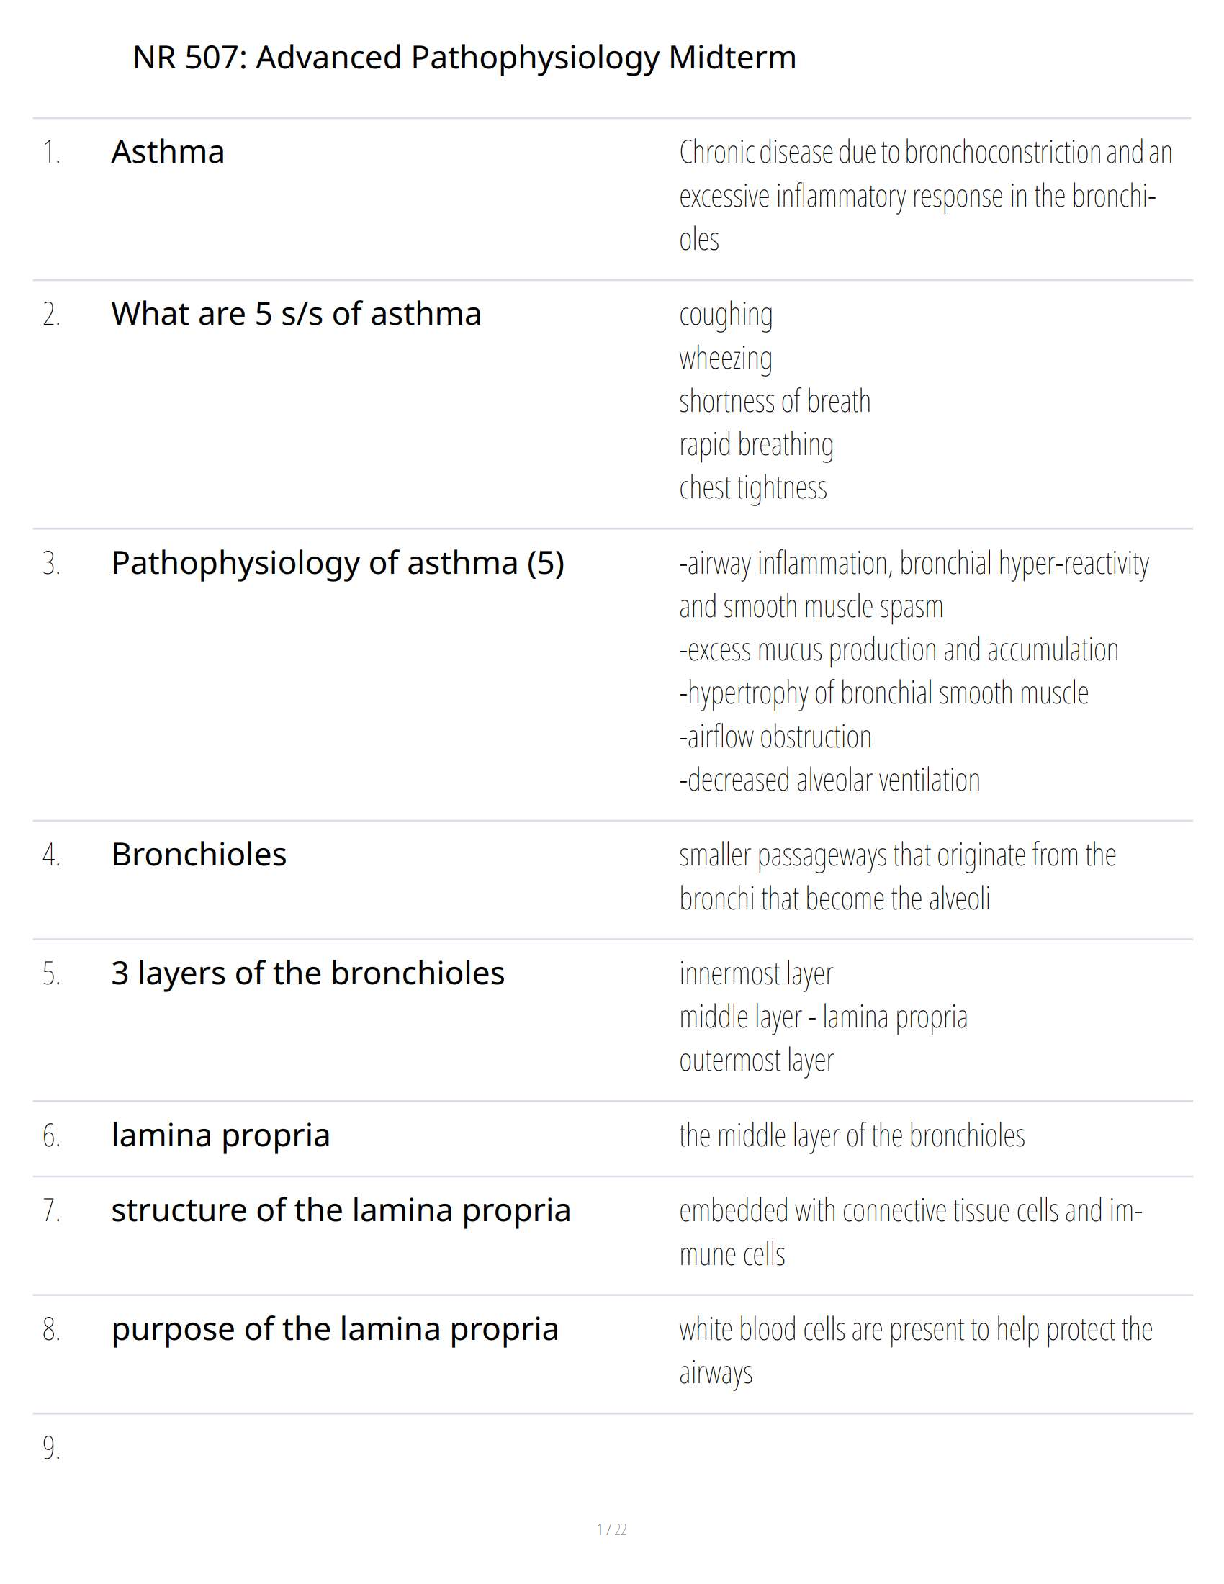The height and width of the screenshot is (1584, 1224).
Task: Select the term Asthma
Action: point(167,152)
